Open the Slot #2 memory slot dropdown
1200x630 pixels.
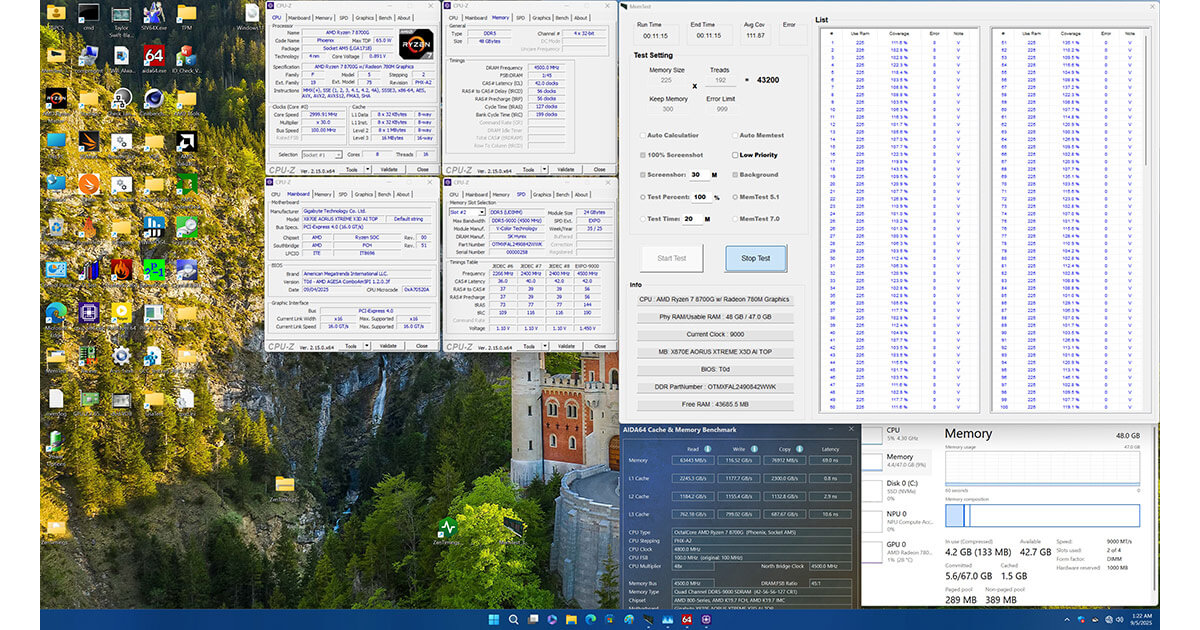(x=468, y=212)
